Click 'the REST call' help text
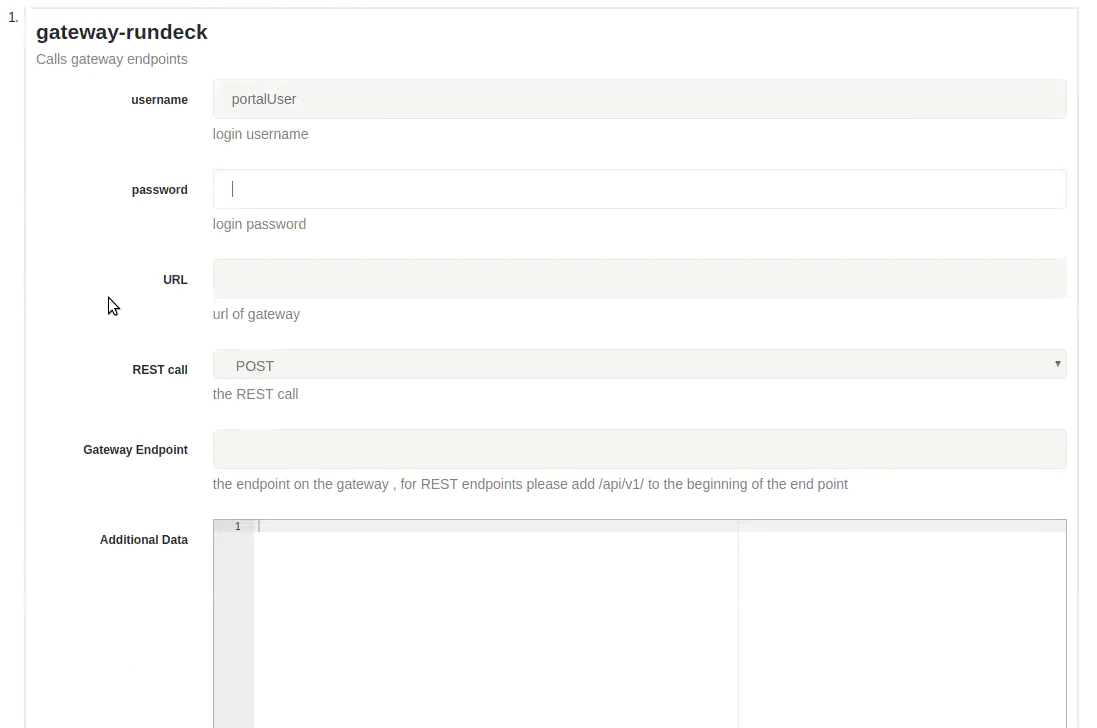The width and height of the screenshot is (1097, 728). (x=255, y=394)
